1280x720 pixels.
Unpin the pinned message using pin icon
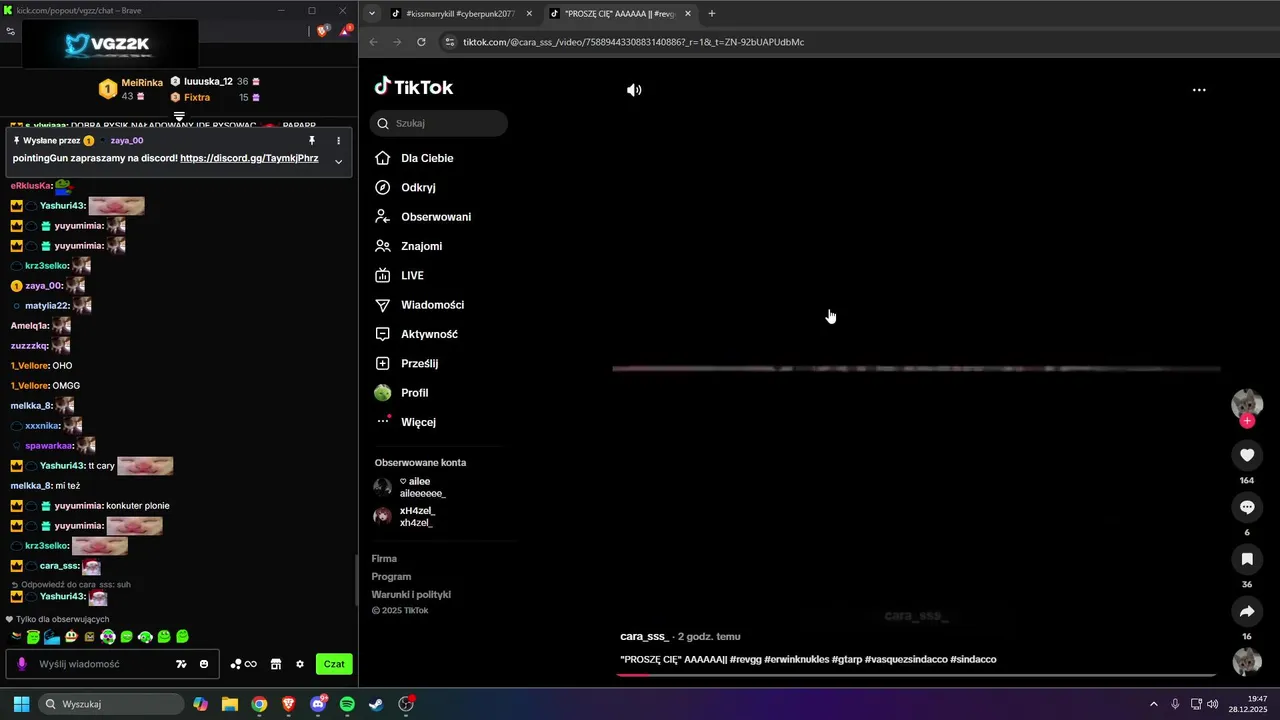(x=311, y=141)
